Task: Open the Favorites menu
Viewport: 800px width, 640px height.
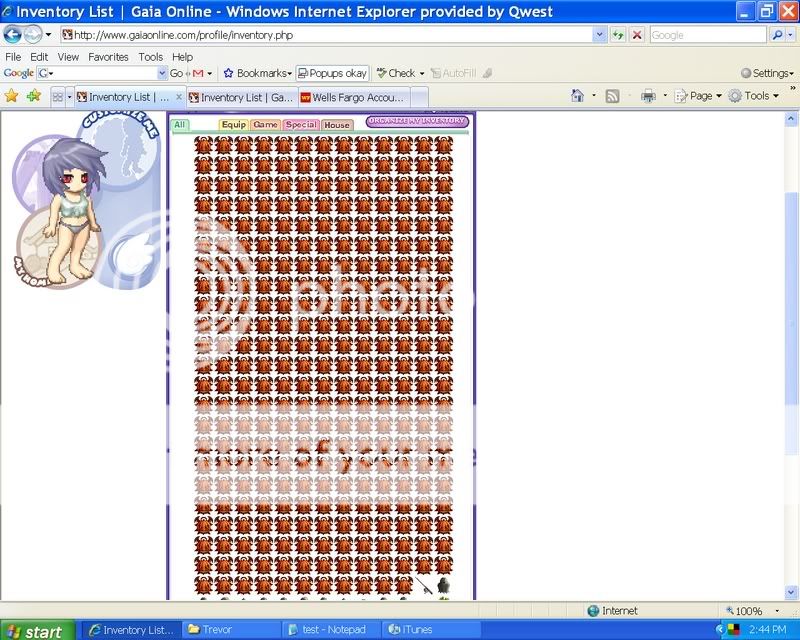Action: (x=108, y=57)
